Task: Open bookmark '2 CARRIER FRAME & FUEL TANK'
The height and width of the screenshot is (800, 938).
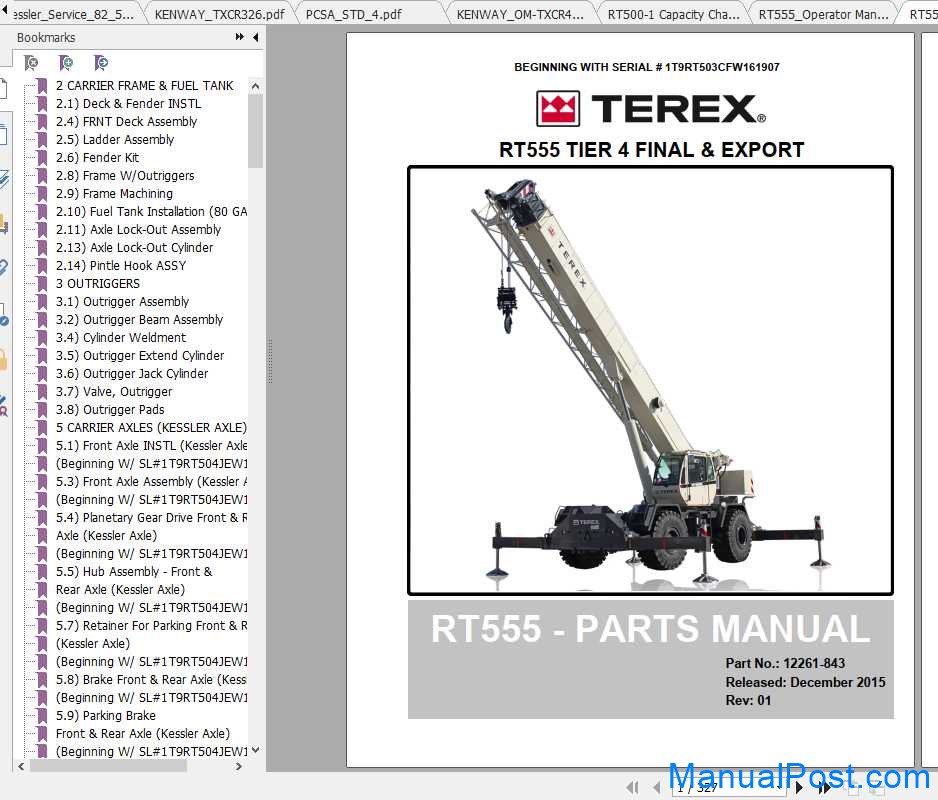Action: tap(144, 86)
